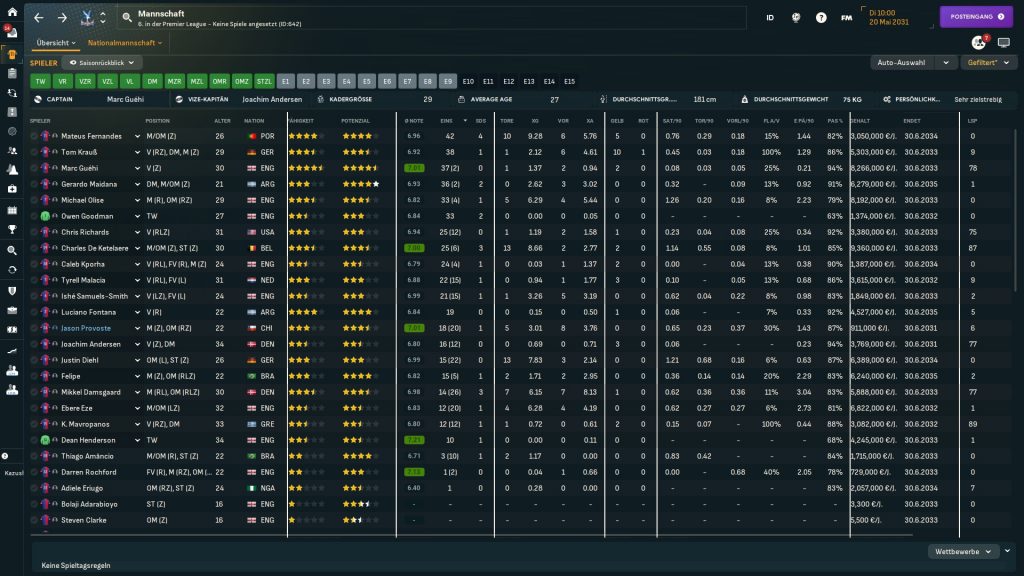
Task: Click the back navigation arrow
Action: pos(38,18)
